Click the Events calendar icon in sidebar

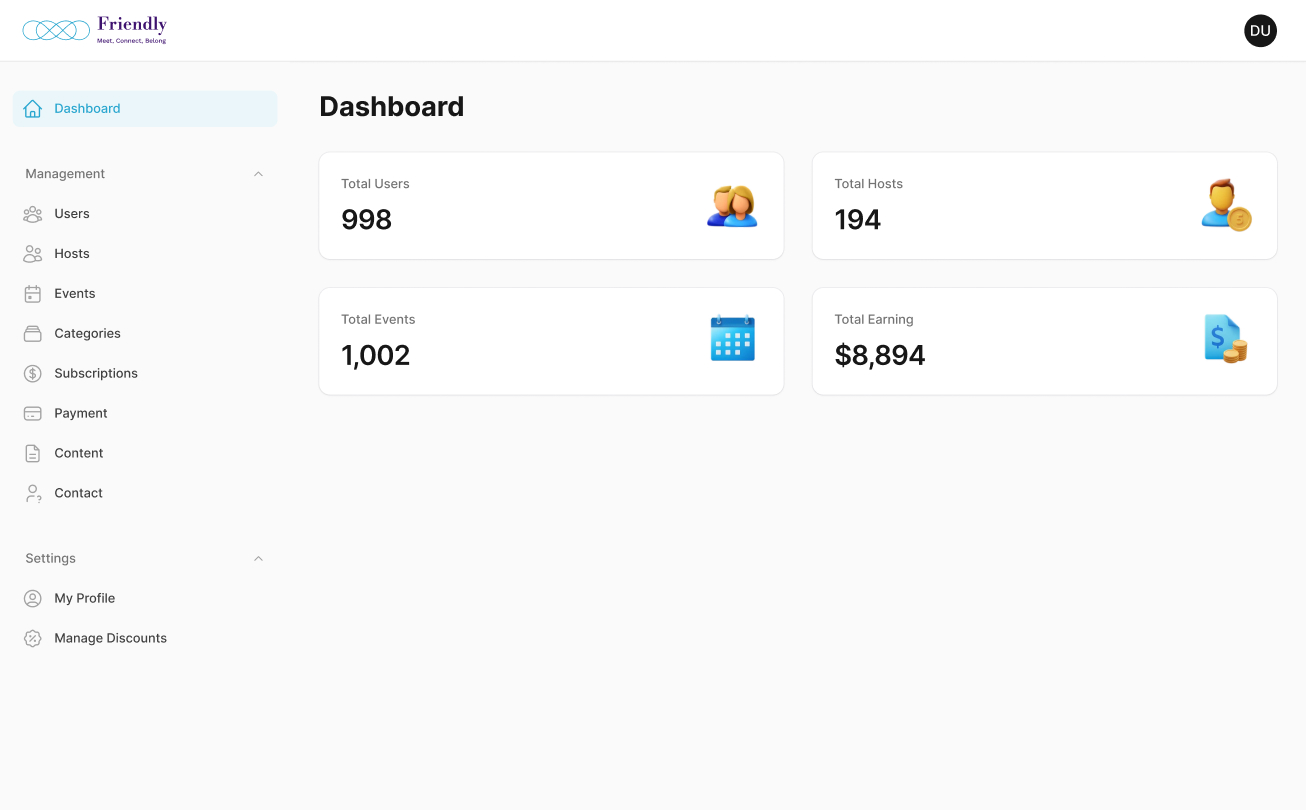(33, 294)
